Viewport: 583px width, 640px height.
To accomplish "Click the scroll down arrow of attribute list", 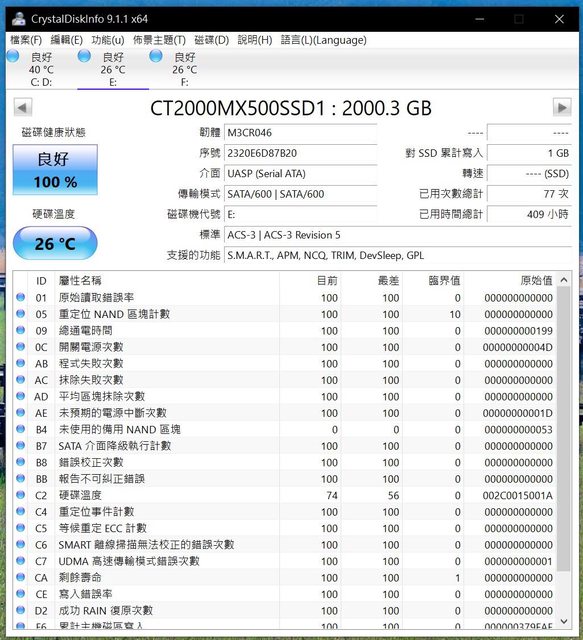I will tap(564, 621).
